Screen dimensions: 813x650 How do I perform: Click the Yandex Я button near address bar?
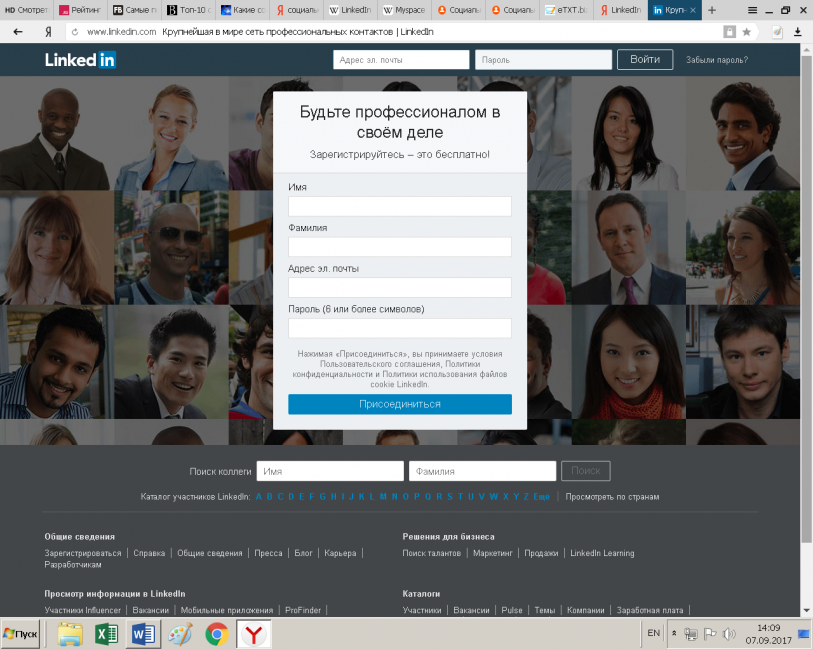(x=48, y=32)
